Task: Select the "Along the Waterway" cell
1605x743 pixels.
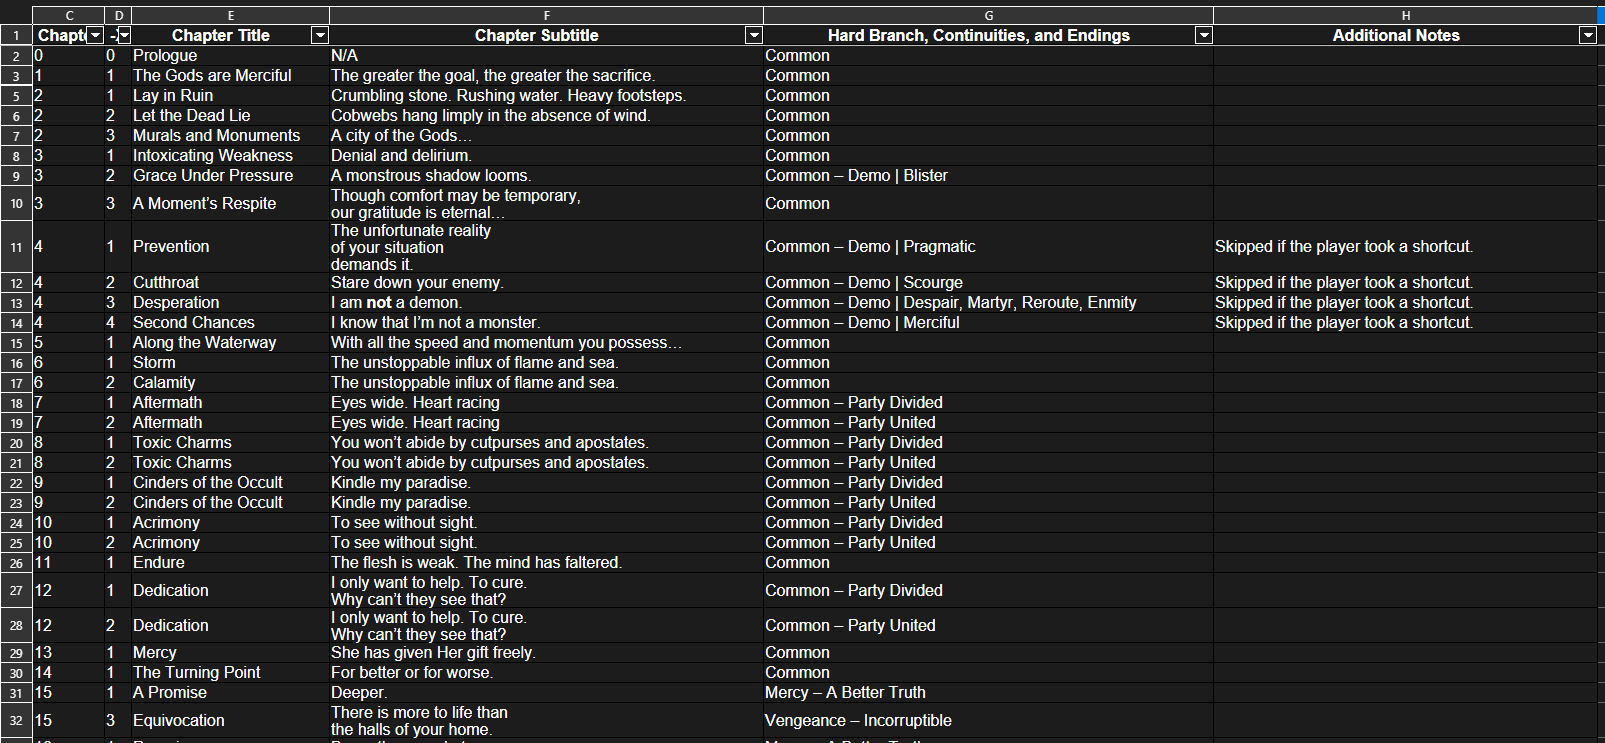Action: [231, 343]
